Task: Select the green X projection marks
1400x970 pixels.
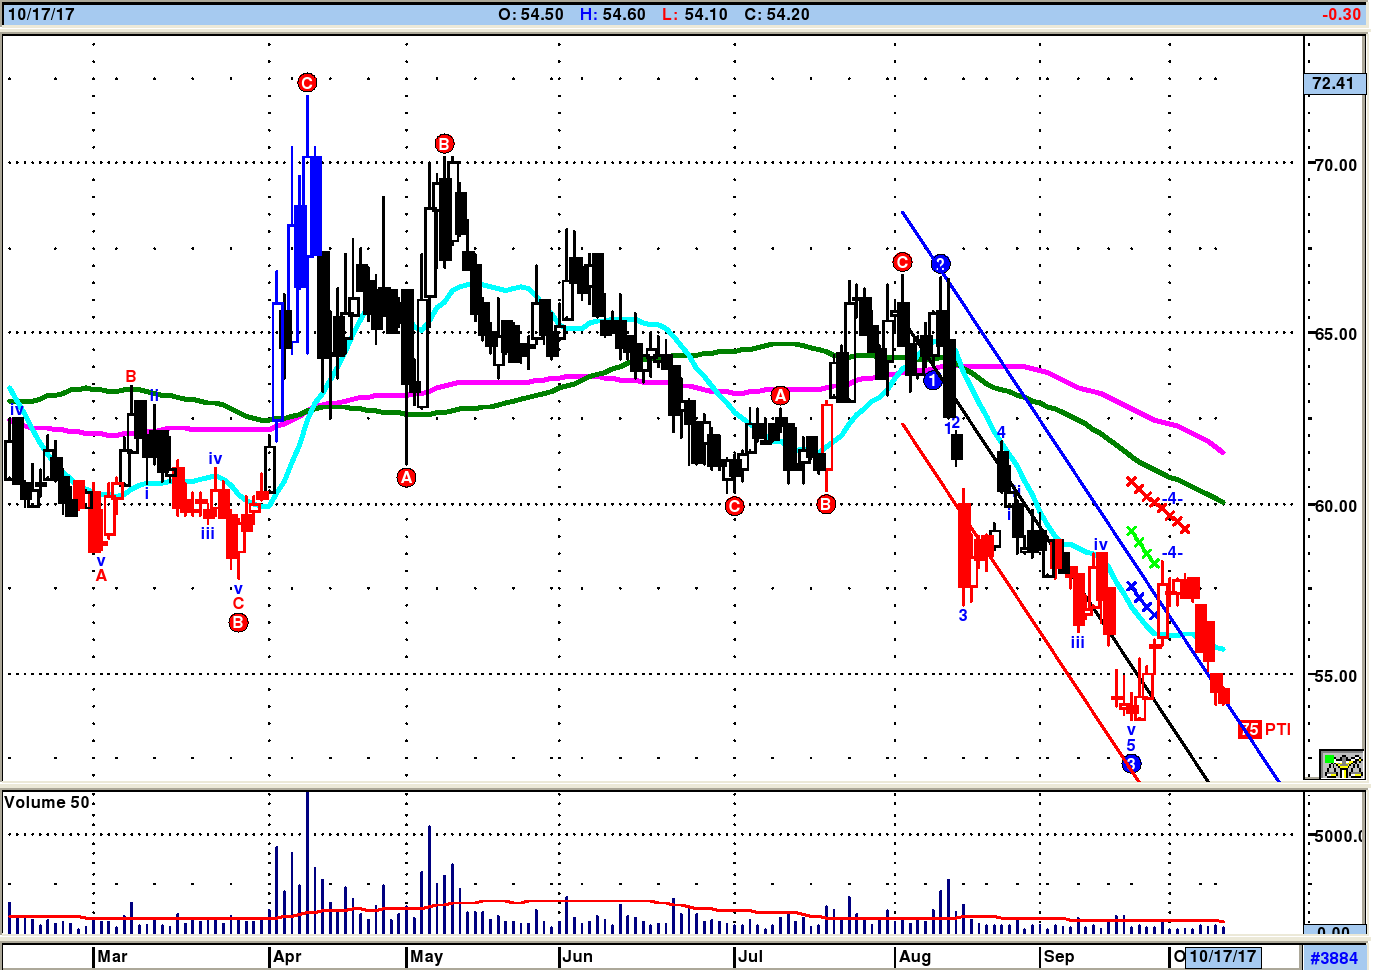Action: (x=1142, y=547)
